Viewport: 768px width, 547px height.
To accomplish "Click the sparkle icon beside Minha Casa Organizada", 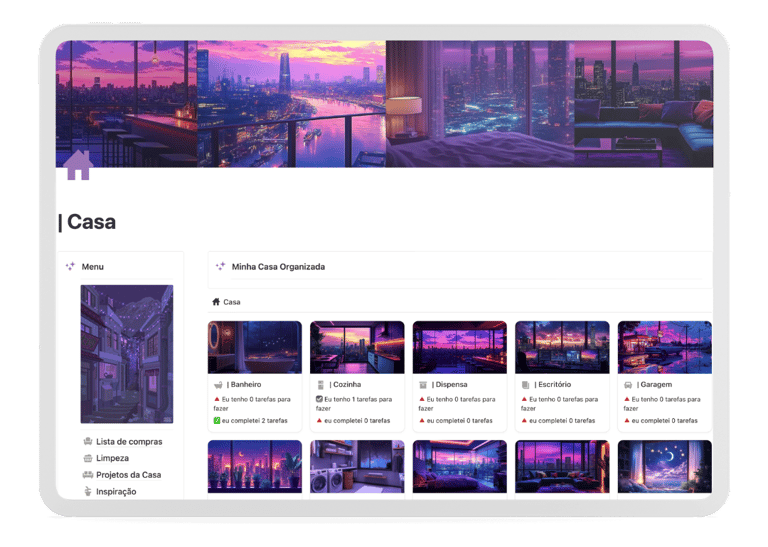I will click(x=220, y=266).
